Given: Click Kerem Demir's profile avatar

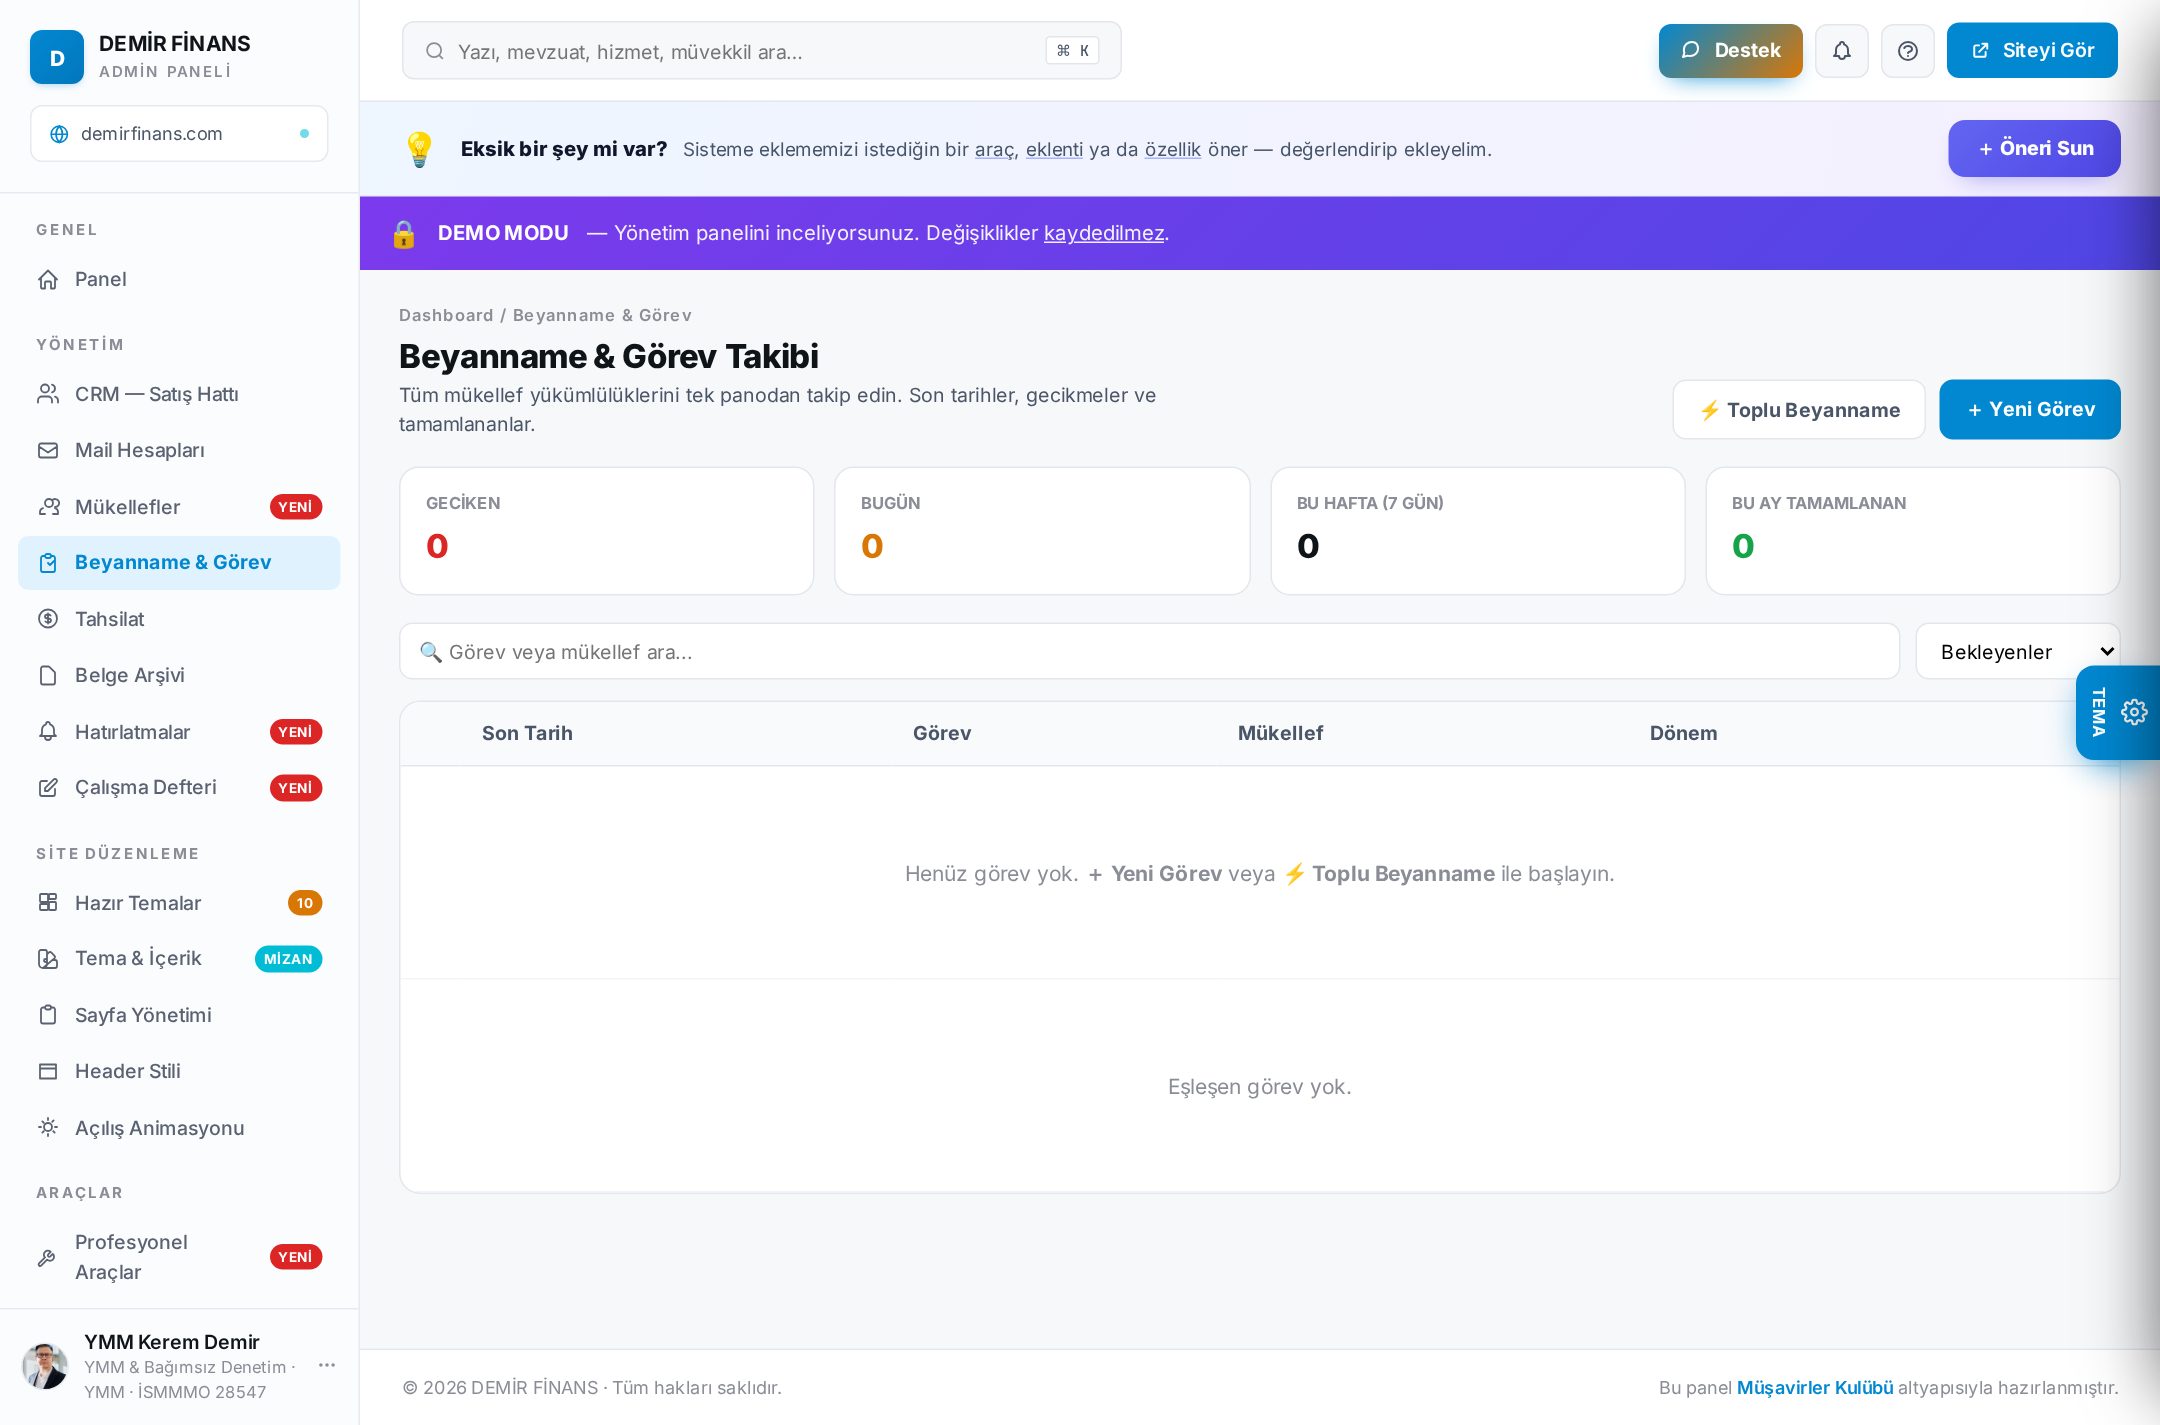Looking at the screenshot, I should click(x=45, y=1366).
